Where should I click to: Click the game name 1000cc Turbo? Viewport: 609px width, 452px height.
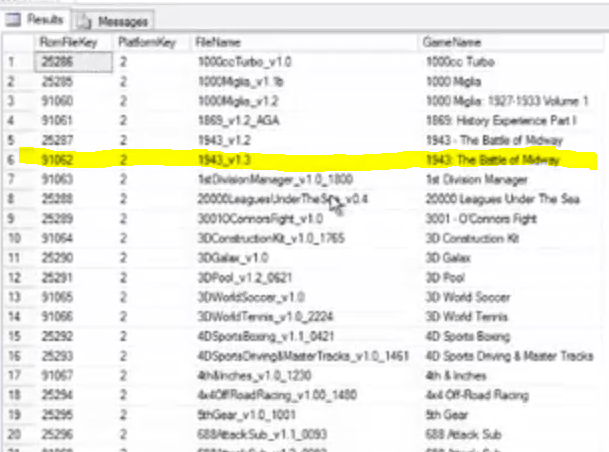[460, 62]
